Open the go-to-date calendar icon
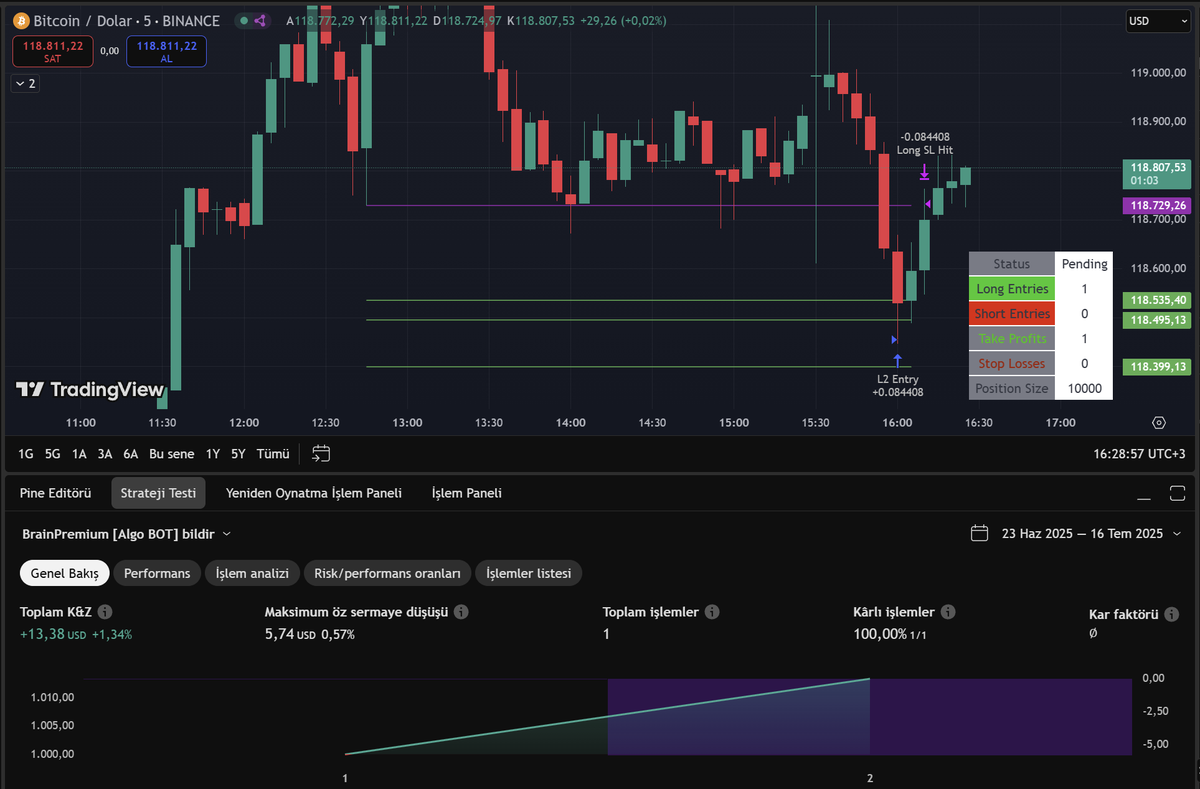 (321, 453)
